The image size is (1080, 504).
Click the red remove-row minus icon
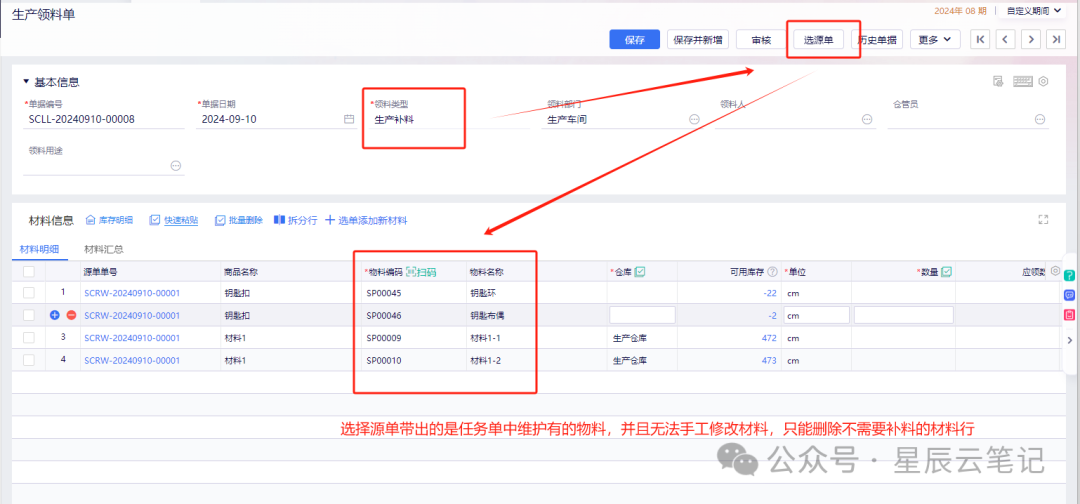pyautogui.click(x=71, y=315)
